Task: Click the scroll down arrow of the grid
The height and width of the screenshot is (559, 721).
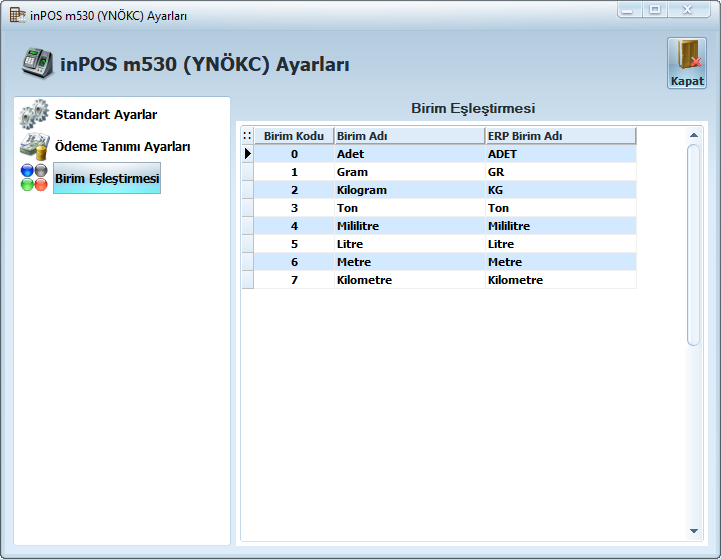Action: pyautogui.click(x=694, y=531)
